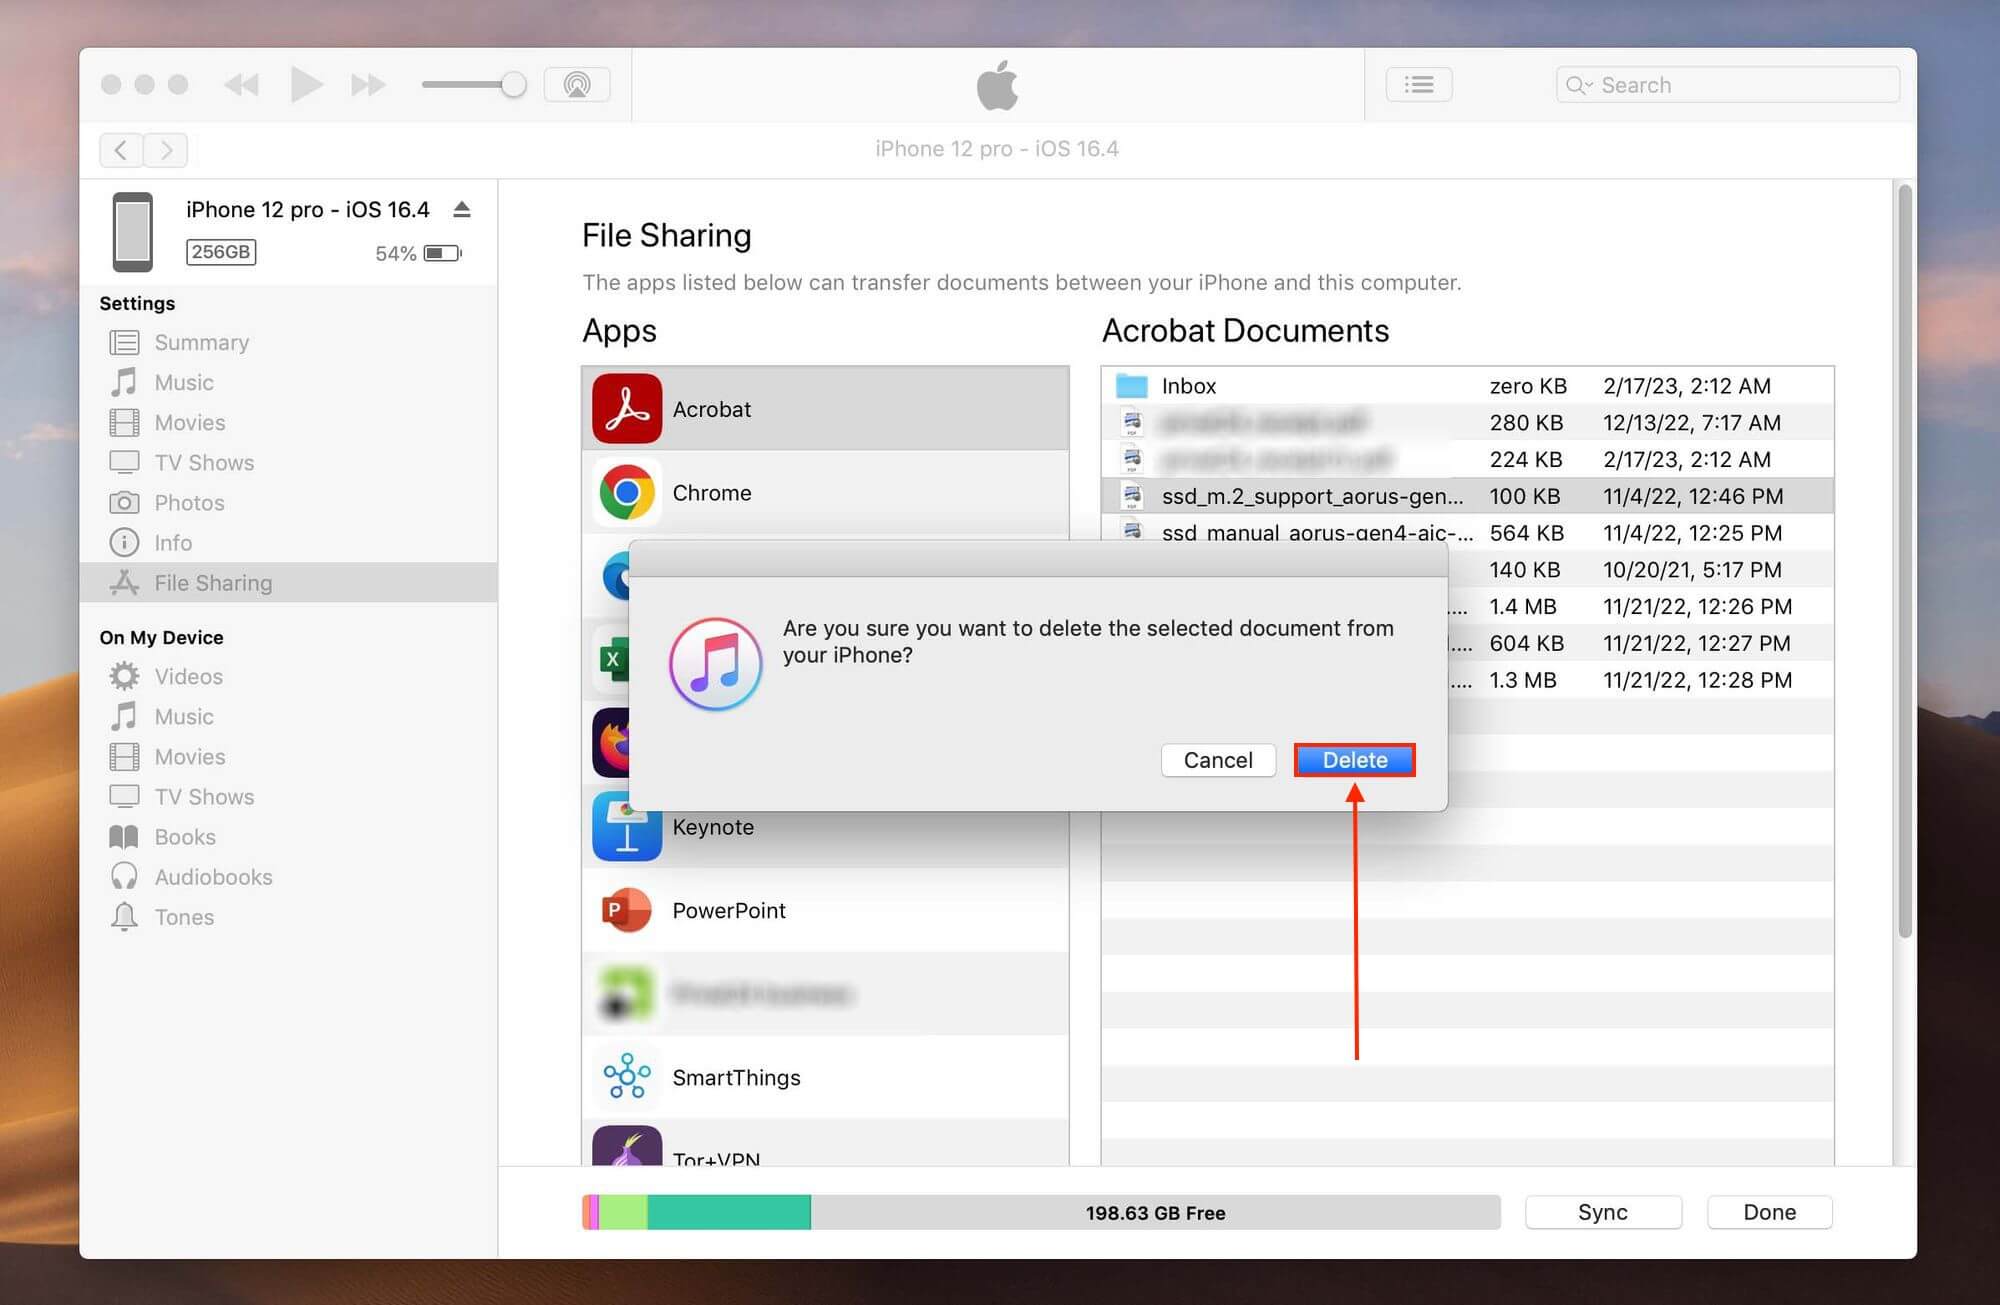Open Audiobooks in the sidebar

(288, 877)
